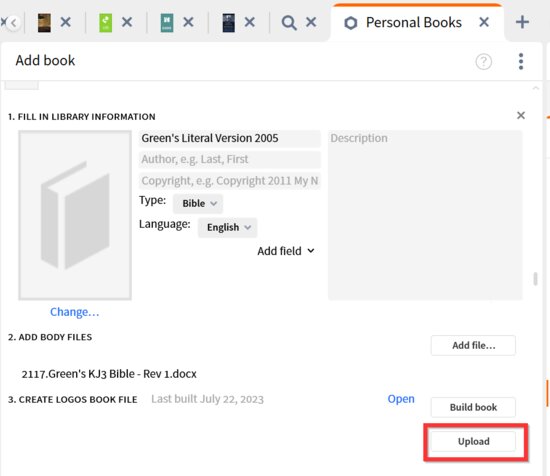The height and width of the screenshot is (476, 550).
Task: Click the Change... cover link
Action: click(x=74, y=312)
